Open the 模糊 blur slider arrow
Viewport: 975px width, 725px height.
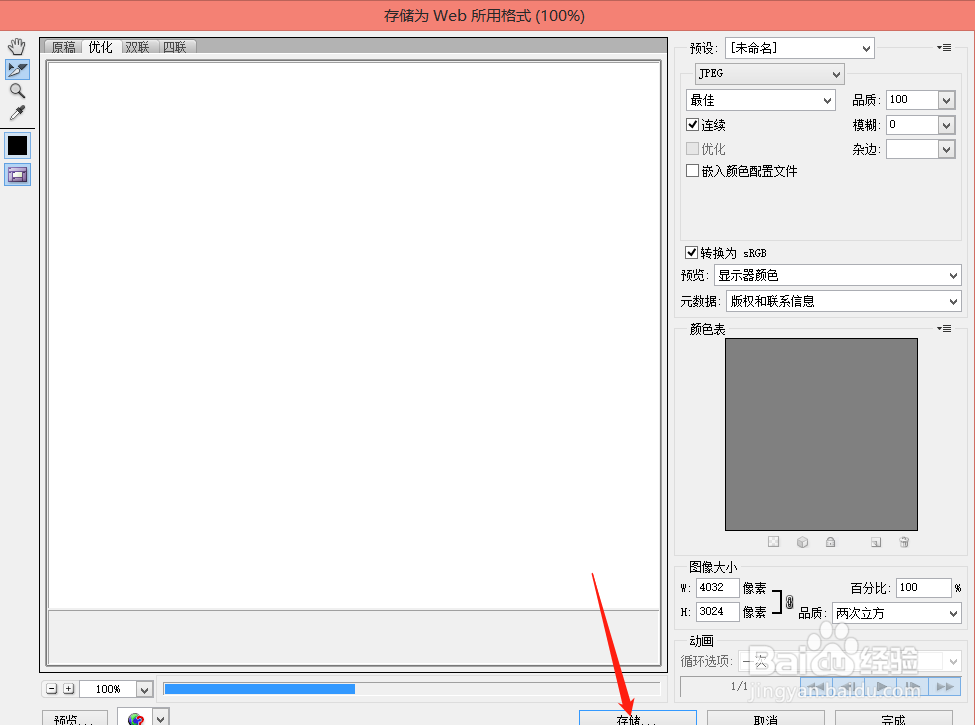click(946, 125)
